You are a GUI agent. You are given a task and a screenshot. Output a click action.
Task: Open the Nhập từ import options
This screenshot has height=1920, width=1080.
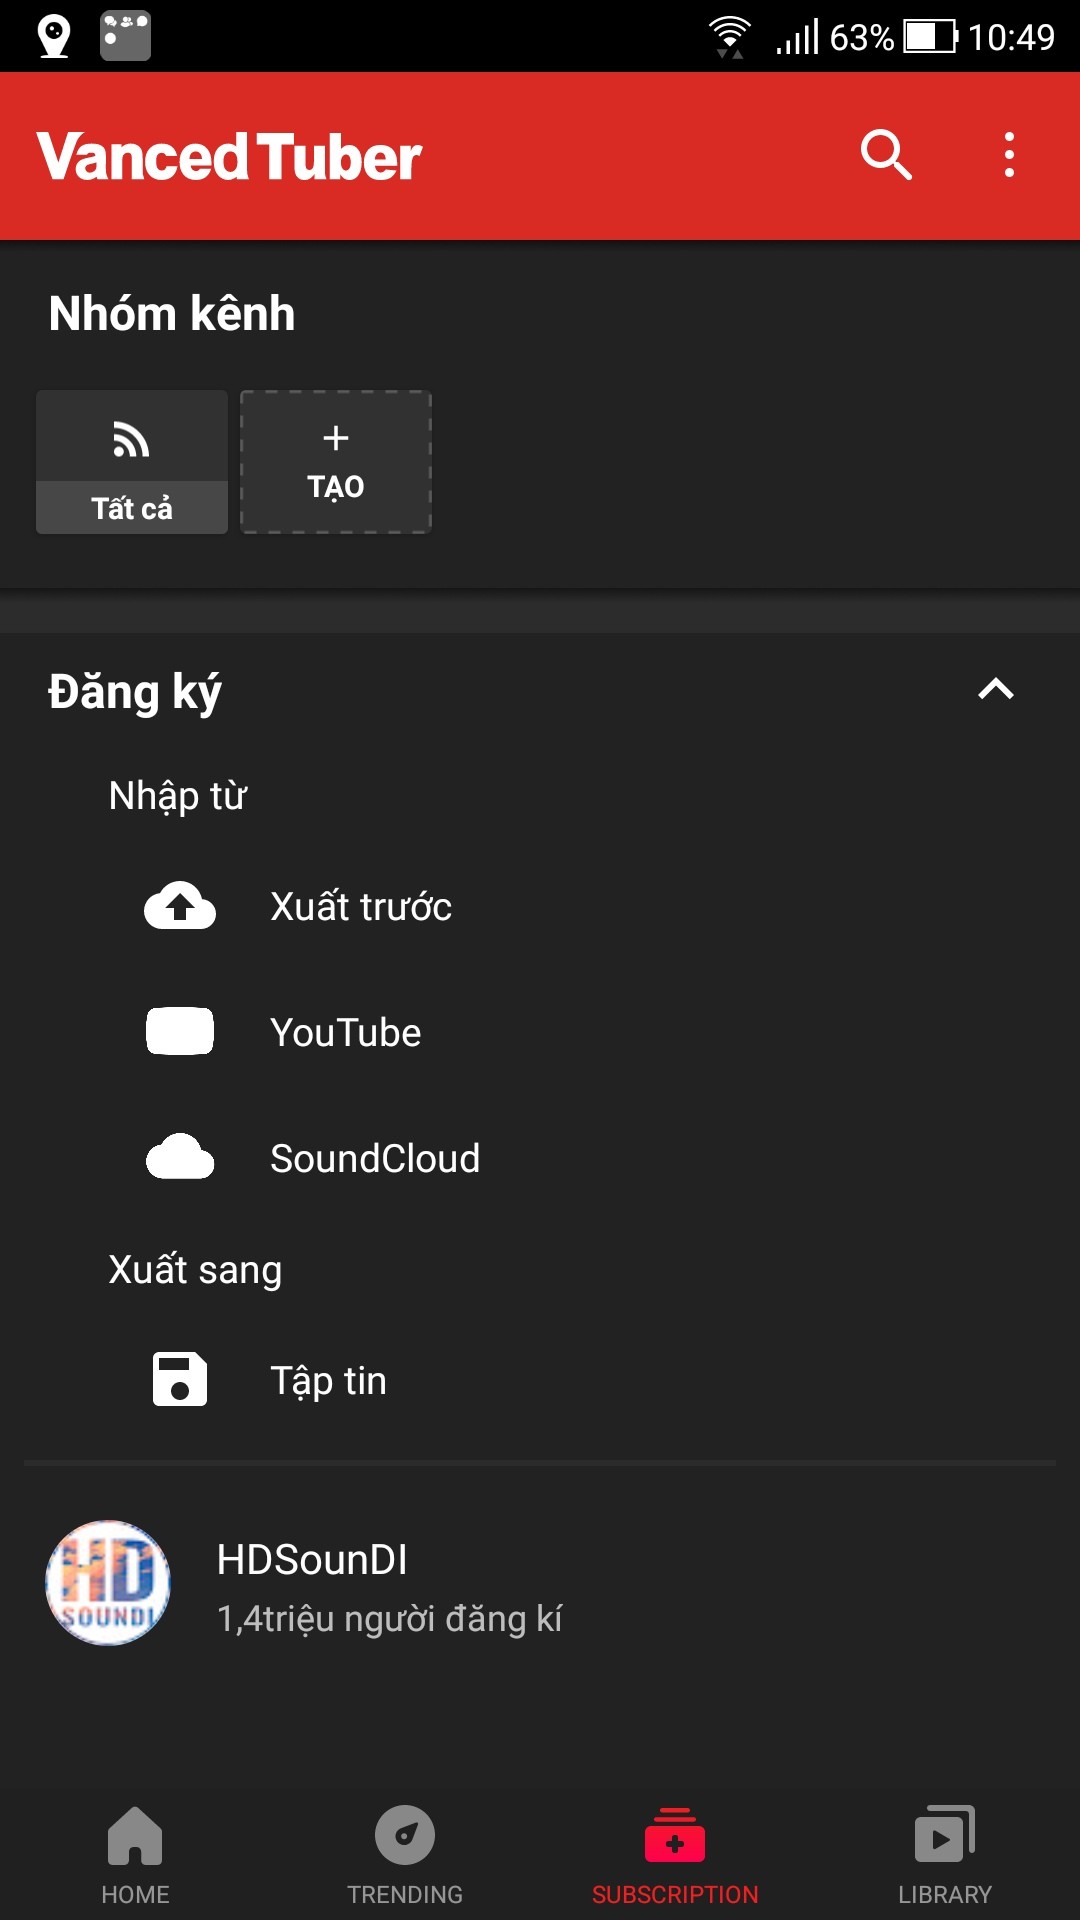point(178,795)
